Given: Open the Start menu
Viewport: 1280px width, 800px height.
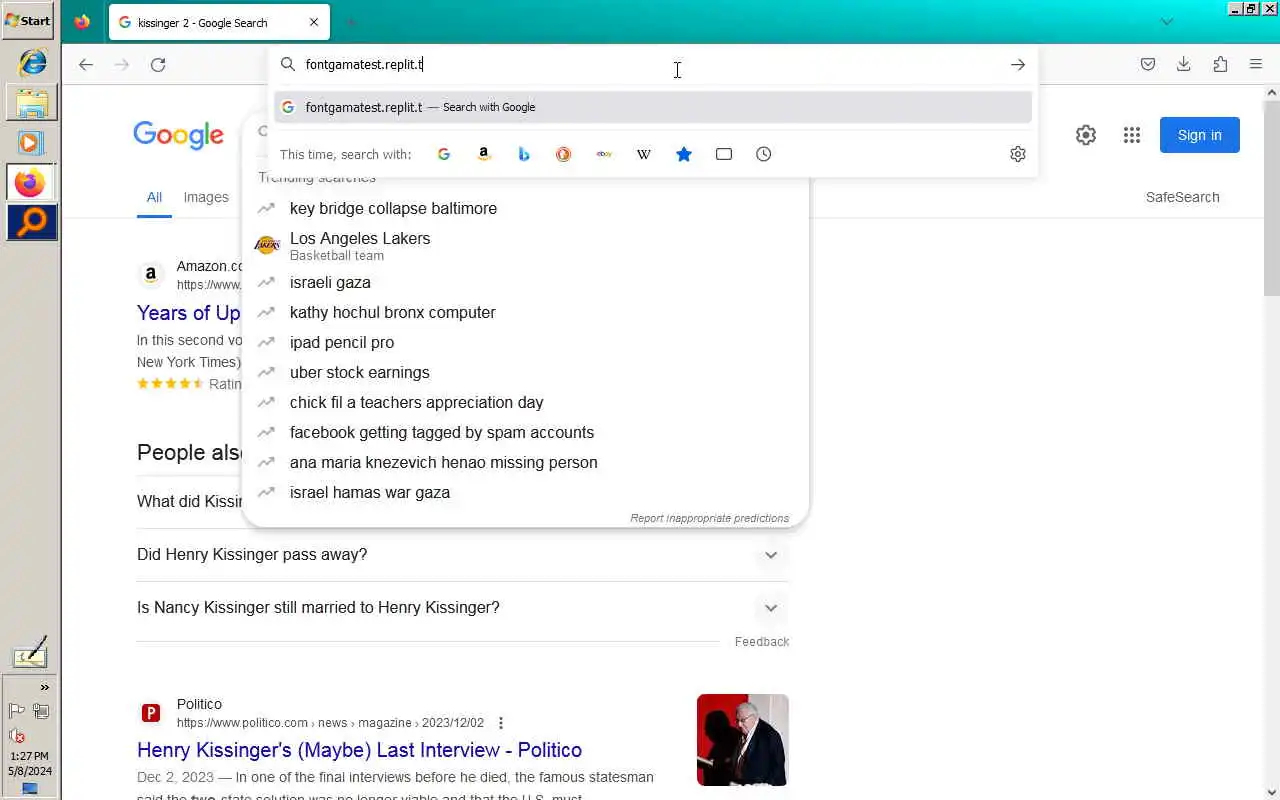Looking at the screenshot, I should (28, 20).
